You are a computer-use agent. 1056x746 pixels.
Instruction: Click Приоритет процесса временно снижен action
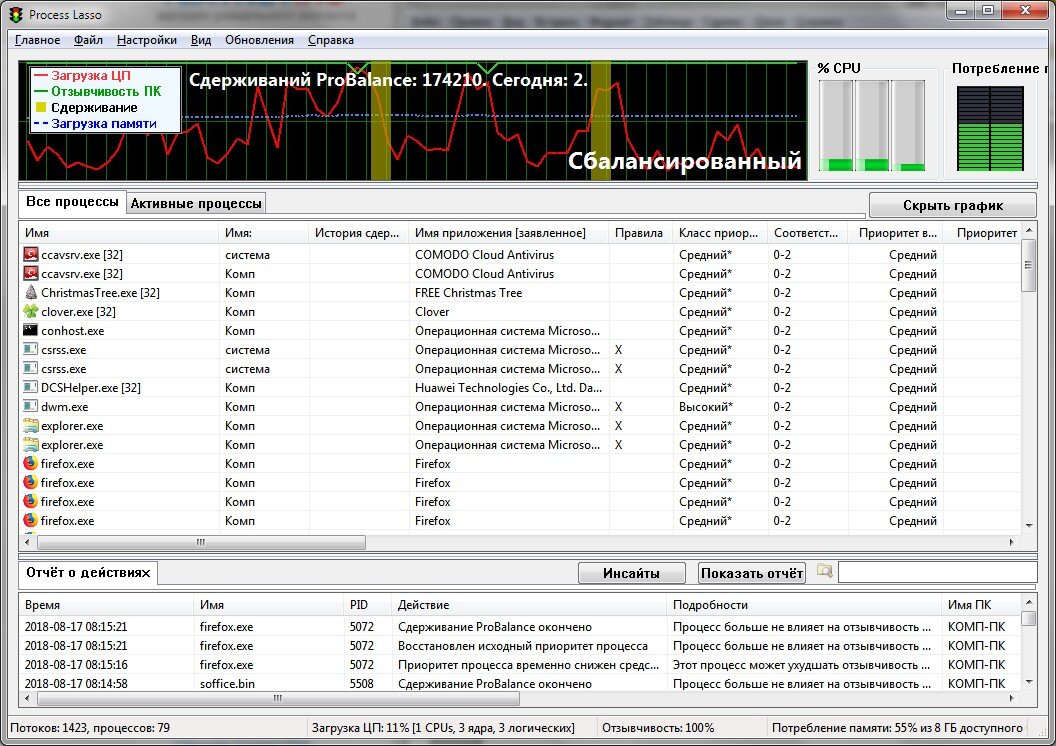[529, 664]
